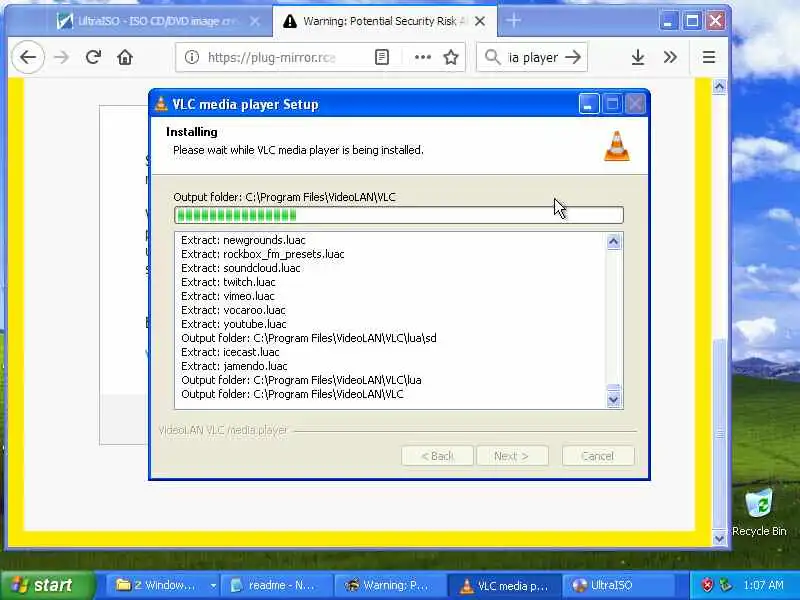Click the Cancel button in VLC setup
The image size is (800, 600).
[x=598, y=456]
